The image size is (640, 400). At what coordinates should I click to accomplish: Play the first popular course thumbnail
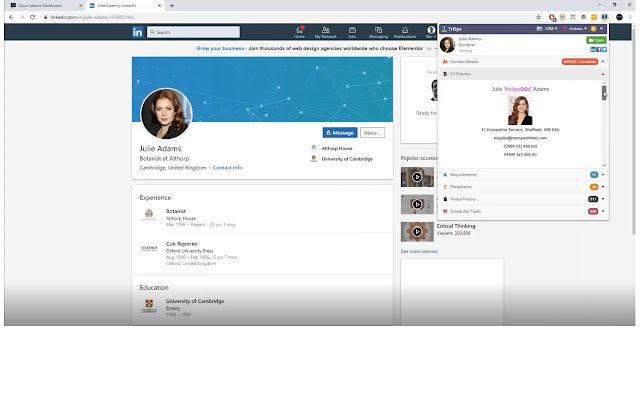tap(417, 177)
